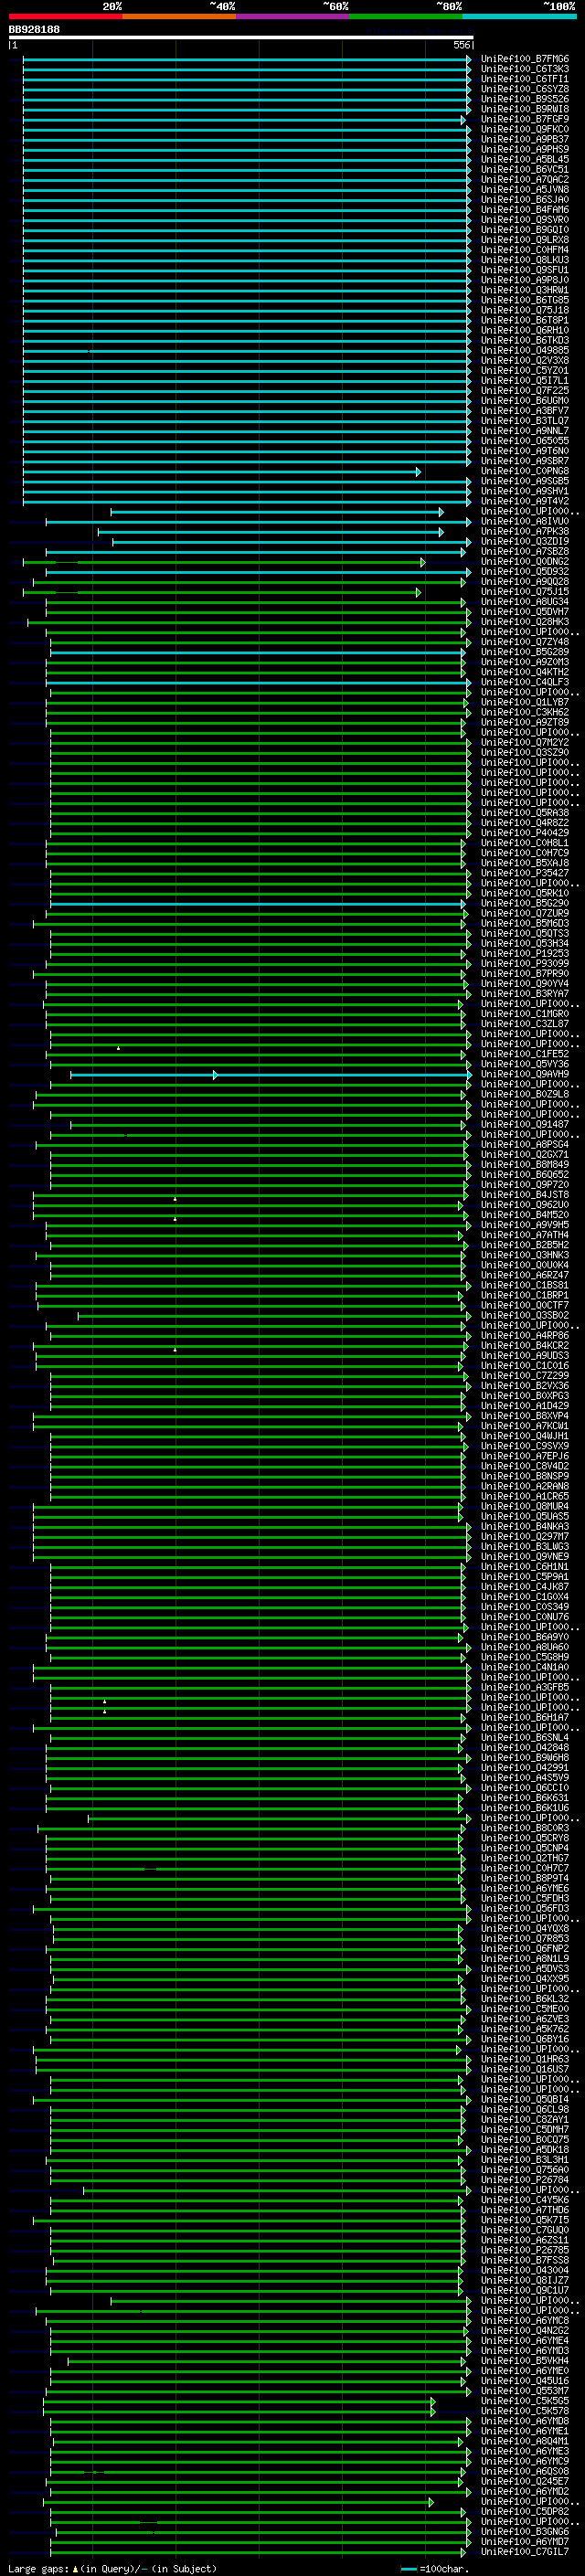This screenshot has height=2576, width=585.
Task: Click the purple ~60% identity color segment
Action: 292,16
